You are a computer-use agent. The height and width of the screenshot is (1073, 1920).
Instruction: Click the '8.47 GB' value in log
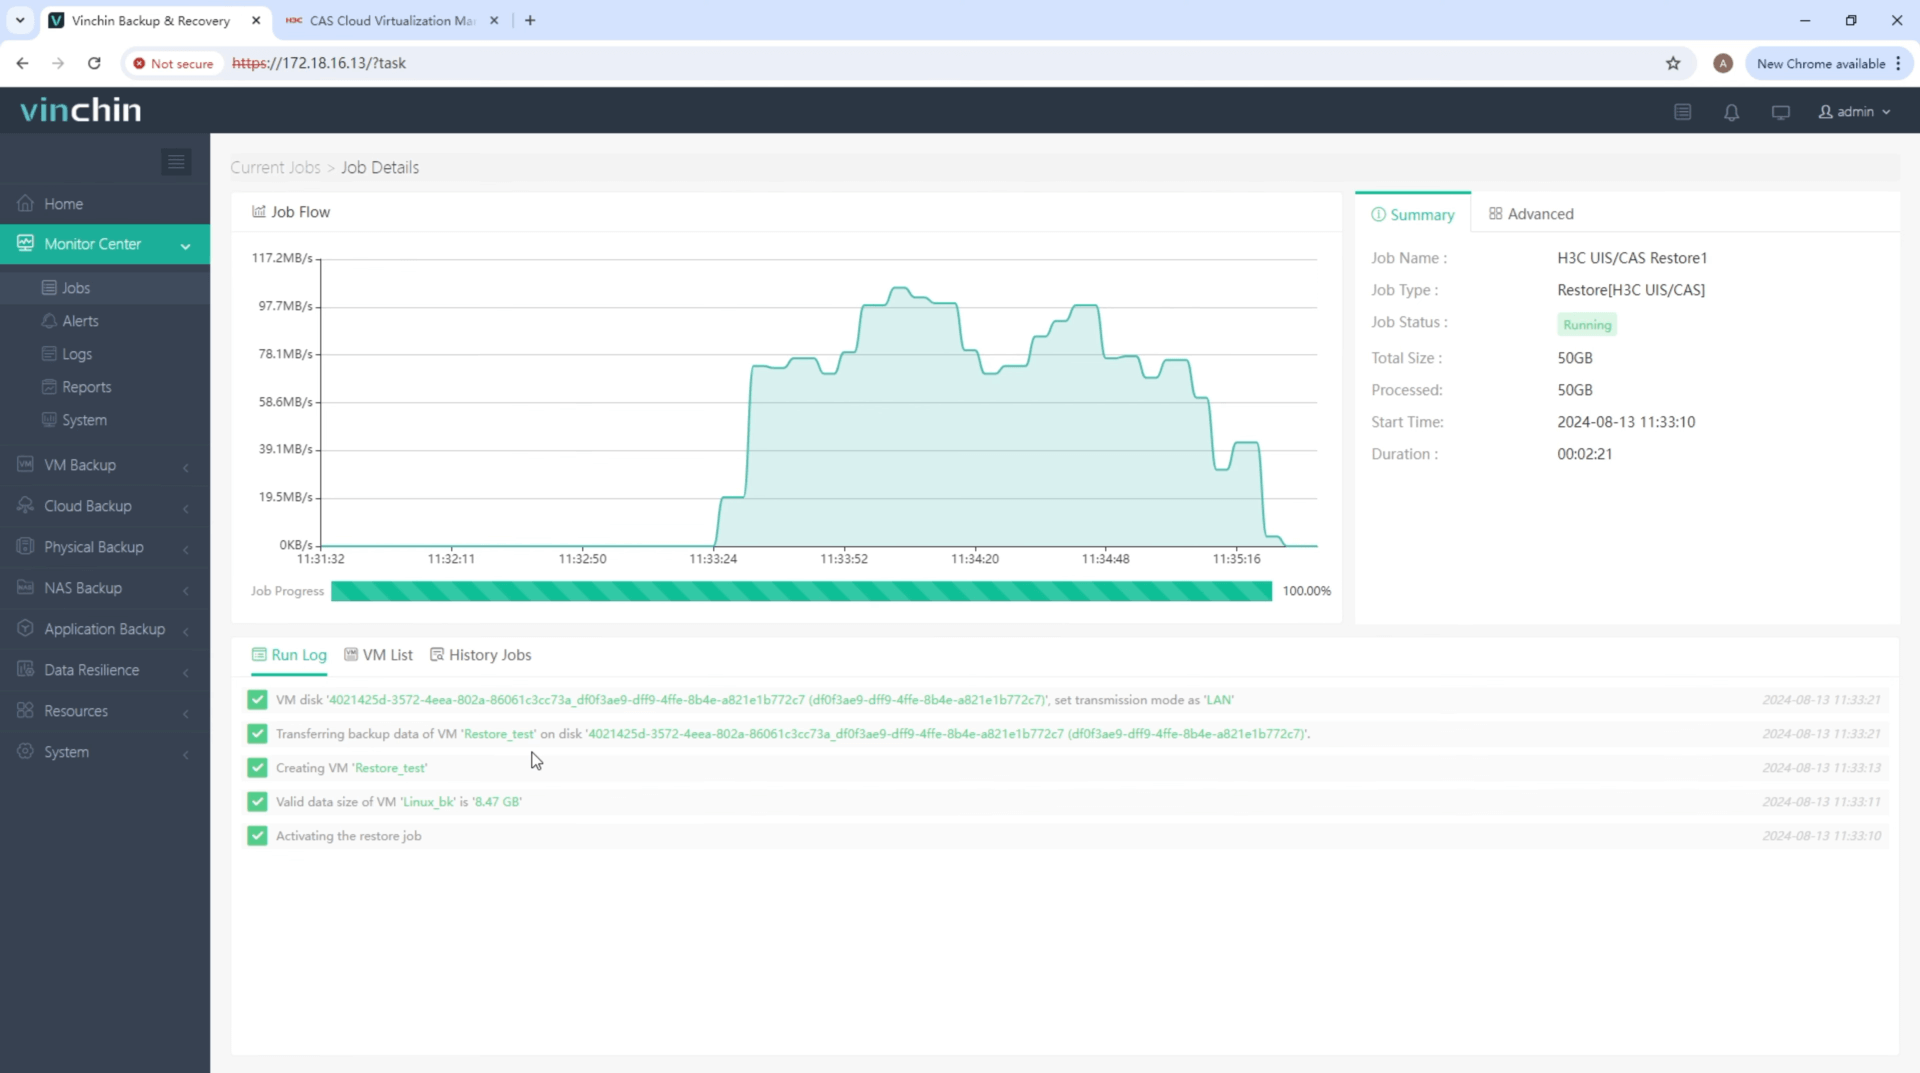(497, 802)
